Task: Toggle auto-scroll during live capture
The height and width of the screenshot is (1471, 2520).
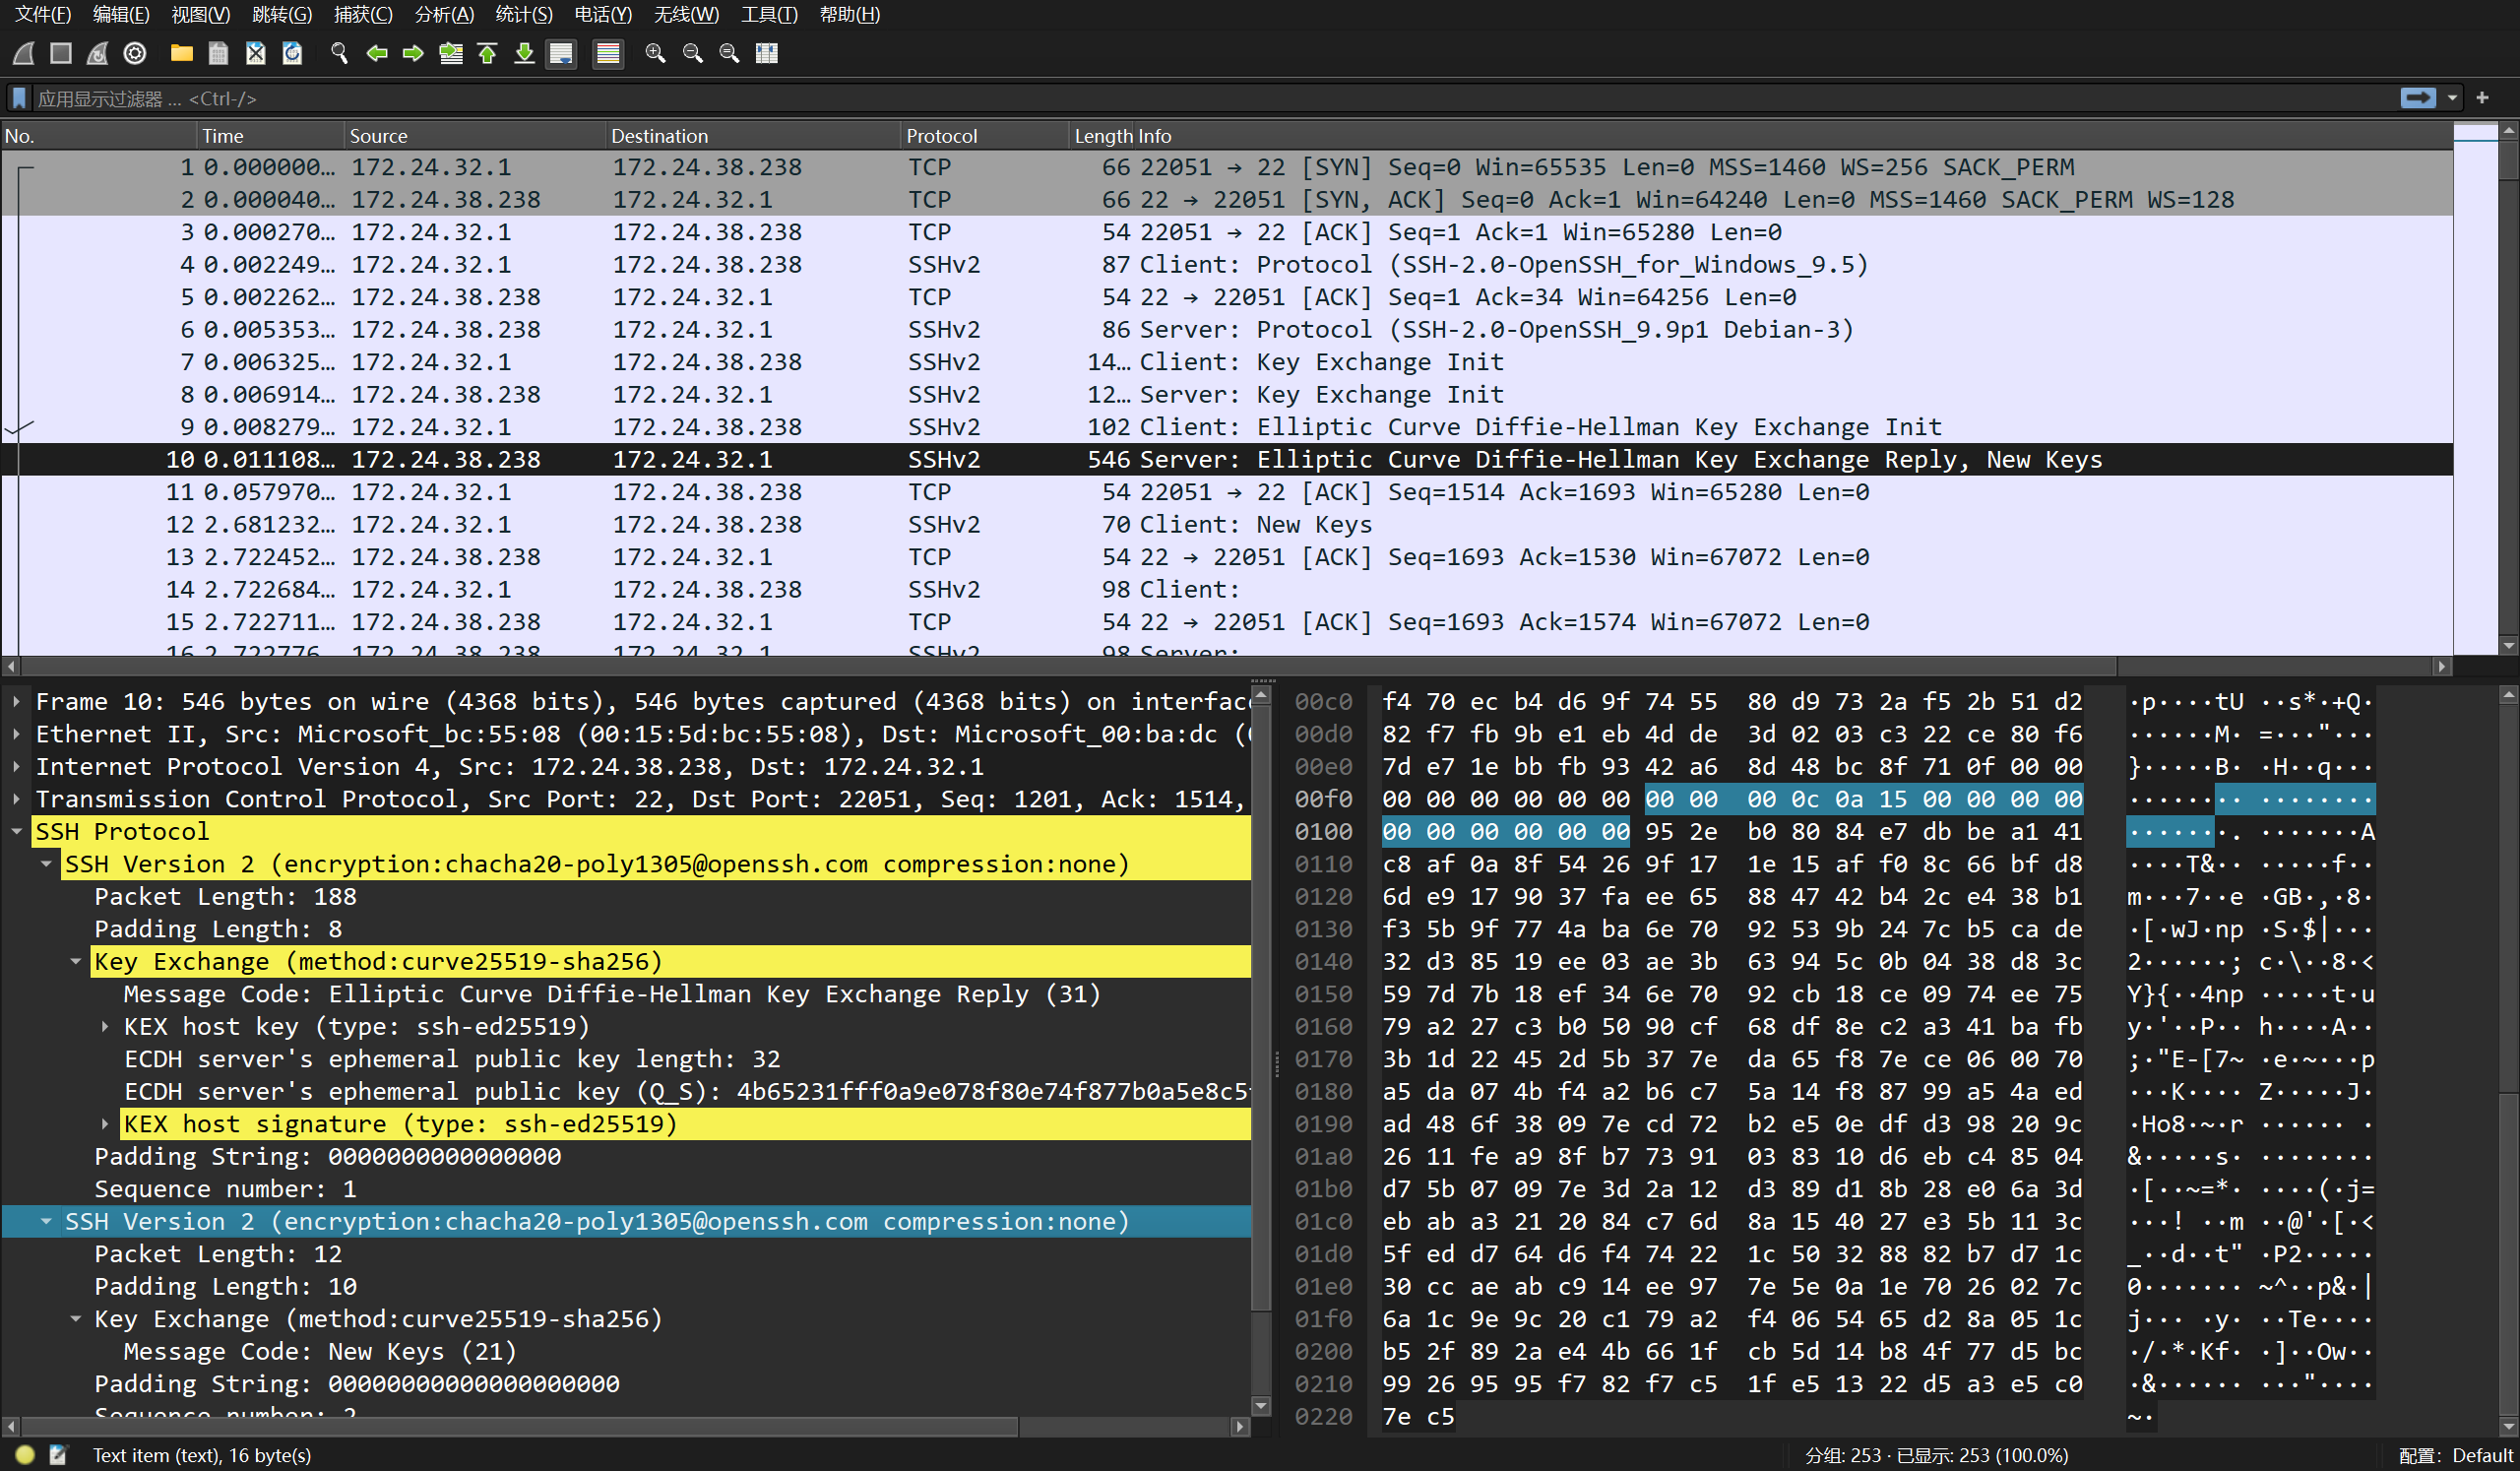Action: coord(561,53)
